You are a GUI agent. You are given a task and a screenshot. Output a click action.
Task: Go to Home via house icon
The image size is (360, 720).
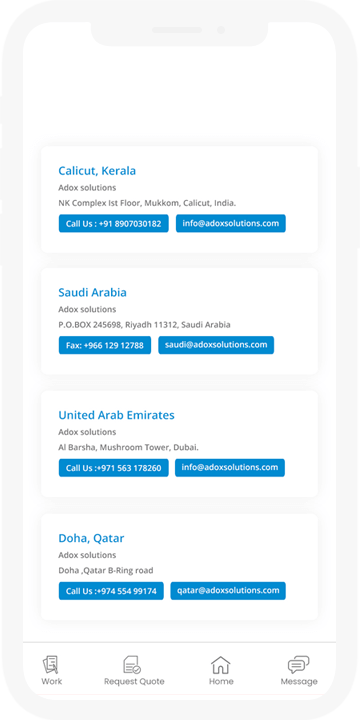click(x=220, y=664)
